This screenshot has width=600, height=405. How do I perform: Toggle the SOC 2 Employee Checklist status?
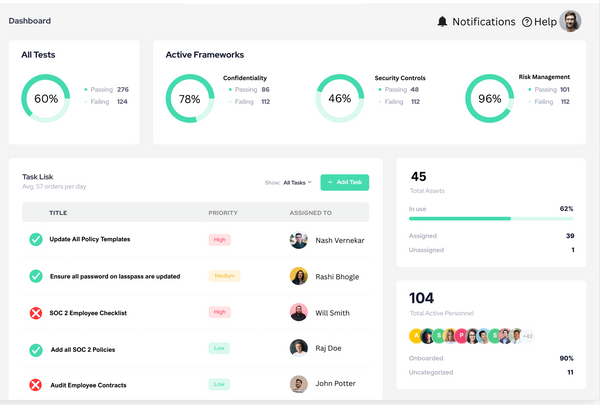click(36, 313)
